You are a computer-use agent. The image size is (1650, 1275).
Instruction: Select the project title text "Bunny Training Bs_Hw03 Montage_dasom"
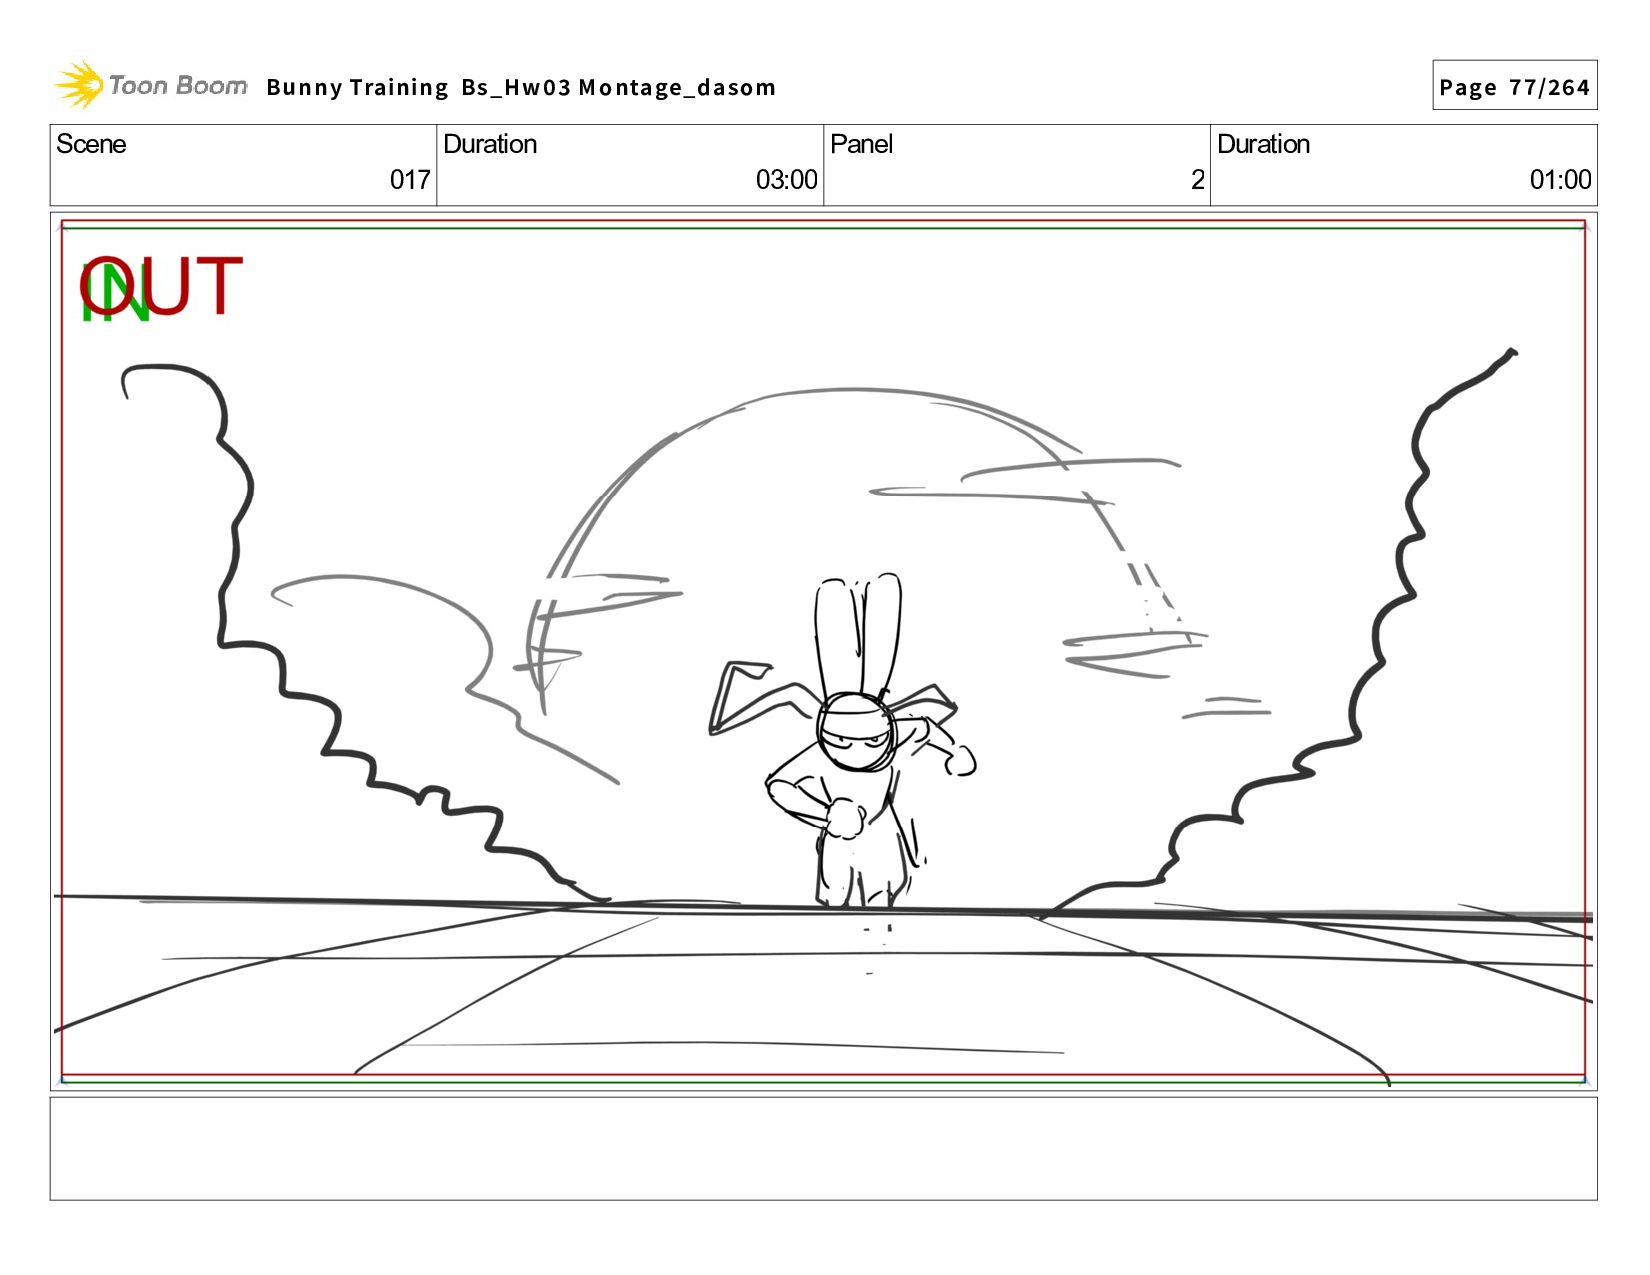[x=521, y=88]
